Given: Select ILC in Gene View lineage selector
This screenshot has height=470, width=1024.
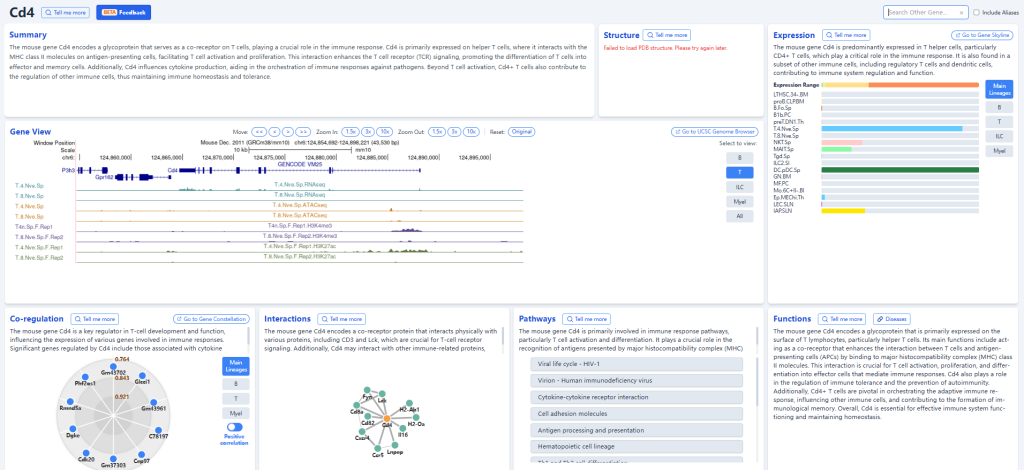Looking at the screenshot, I should point(739,187).
